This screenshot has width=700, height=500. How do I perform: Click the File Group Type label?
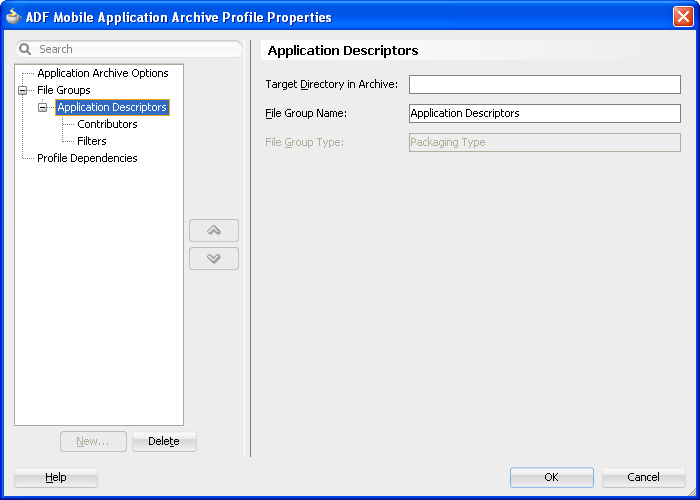[304, 142]
